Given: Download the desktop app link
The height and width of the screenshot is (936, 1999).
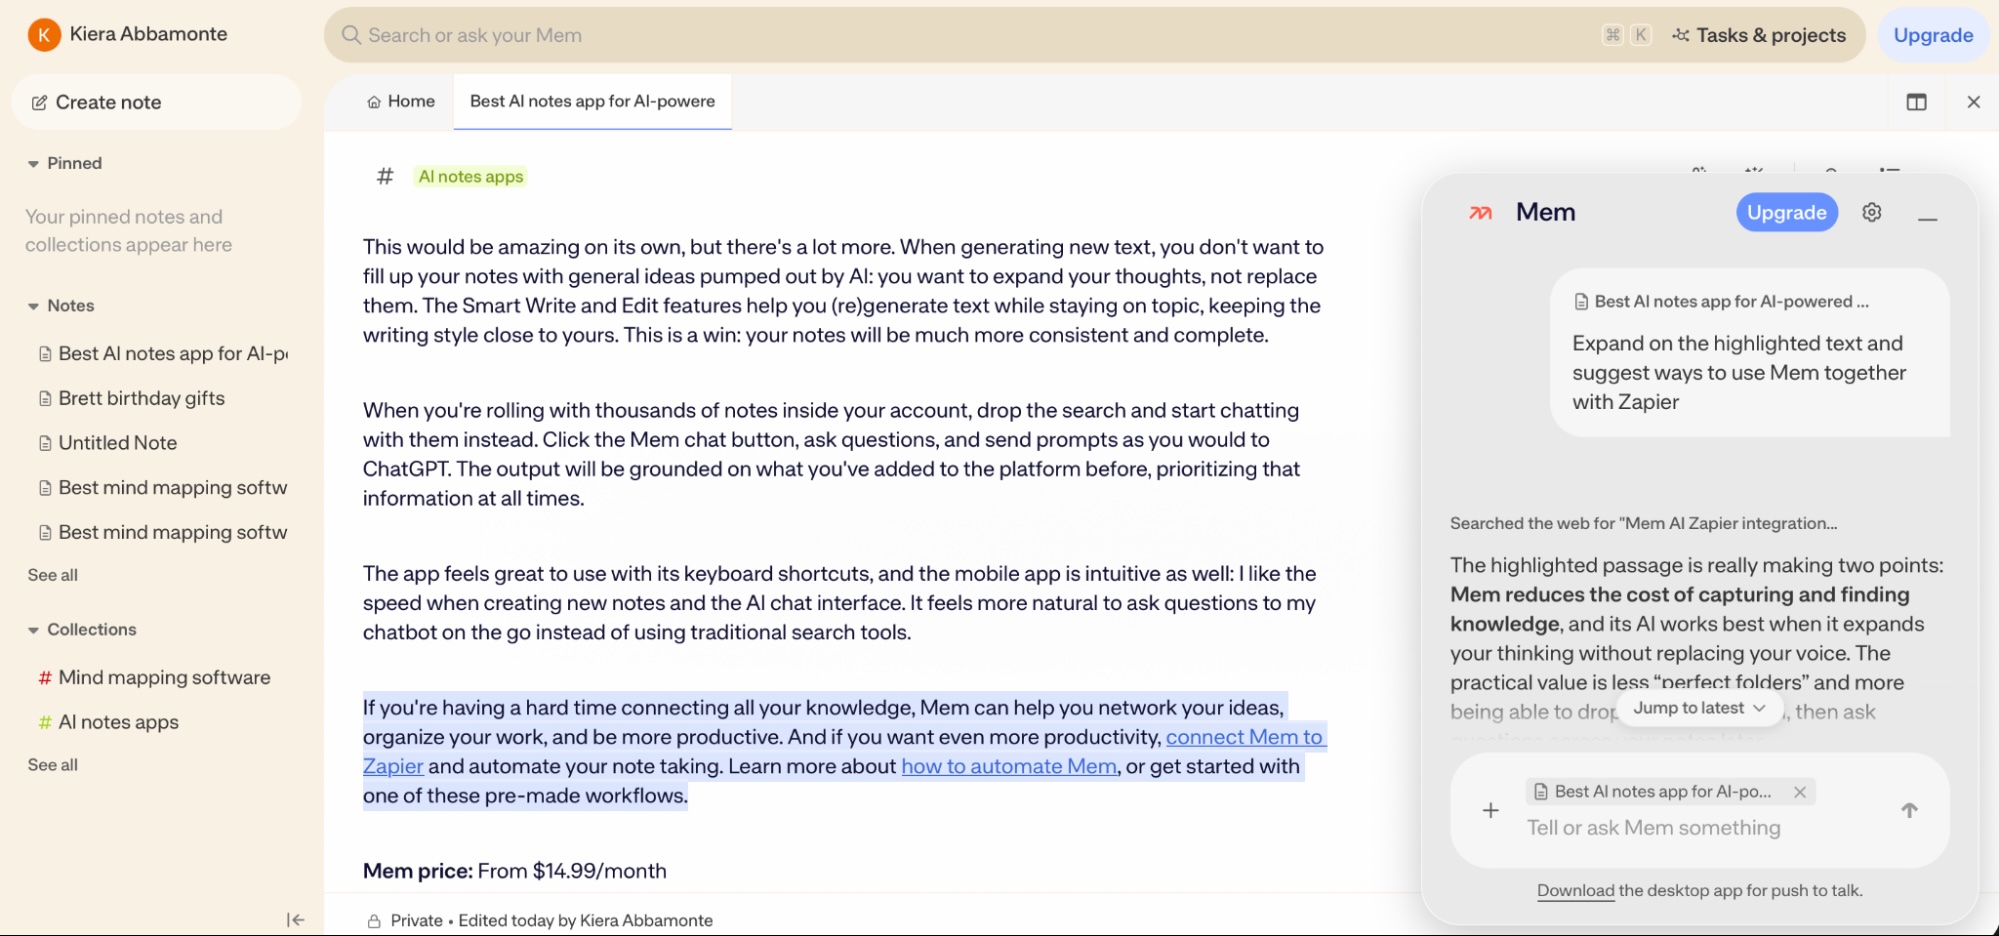Looking at the screenshot, I should 1575,891.
